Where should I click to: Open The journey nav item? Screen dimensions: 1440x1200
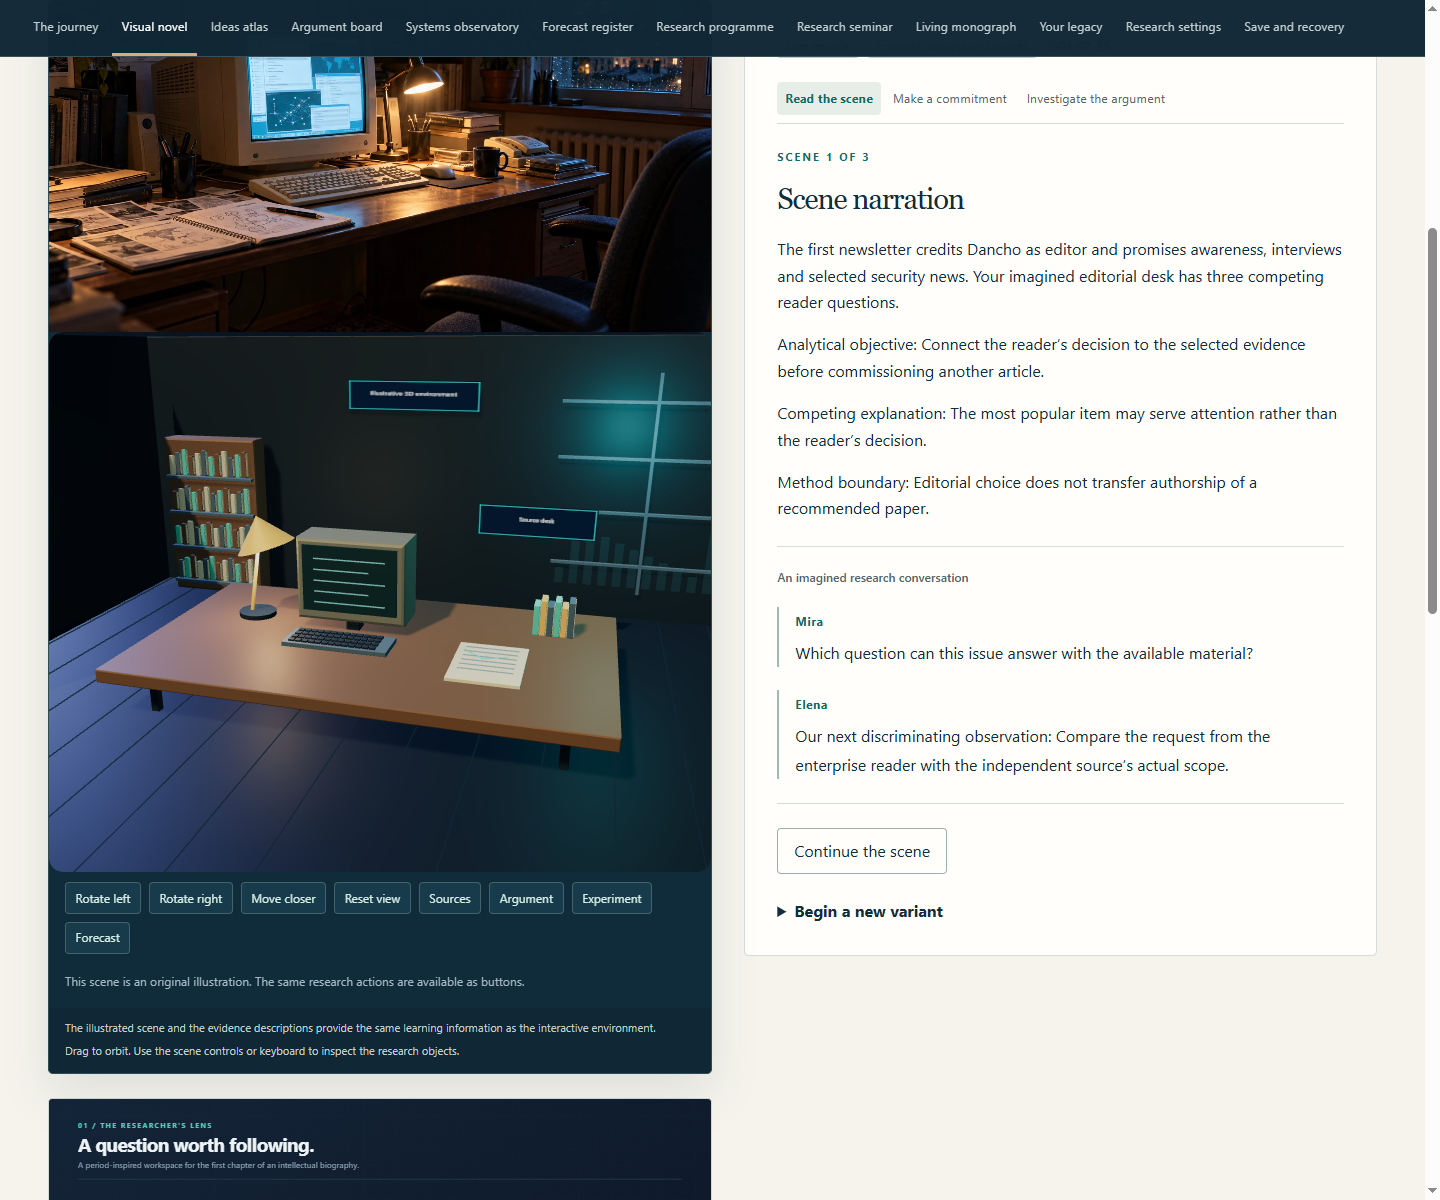[x=66, y=27]
